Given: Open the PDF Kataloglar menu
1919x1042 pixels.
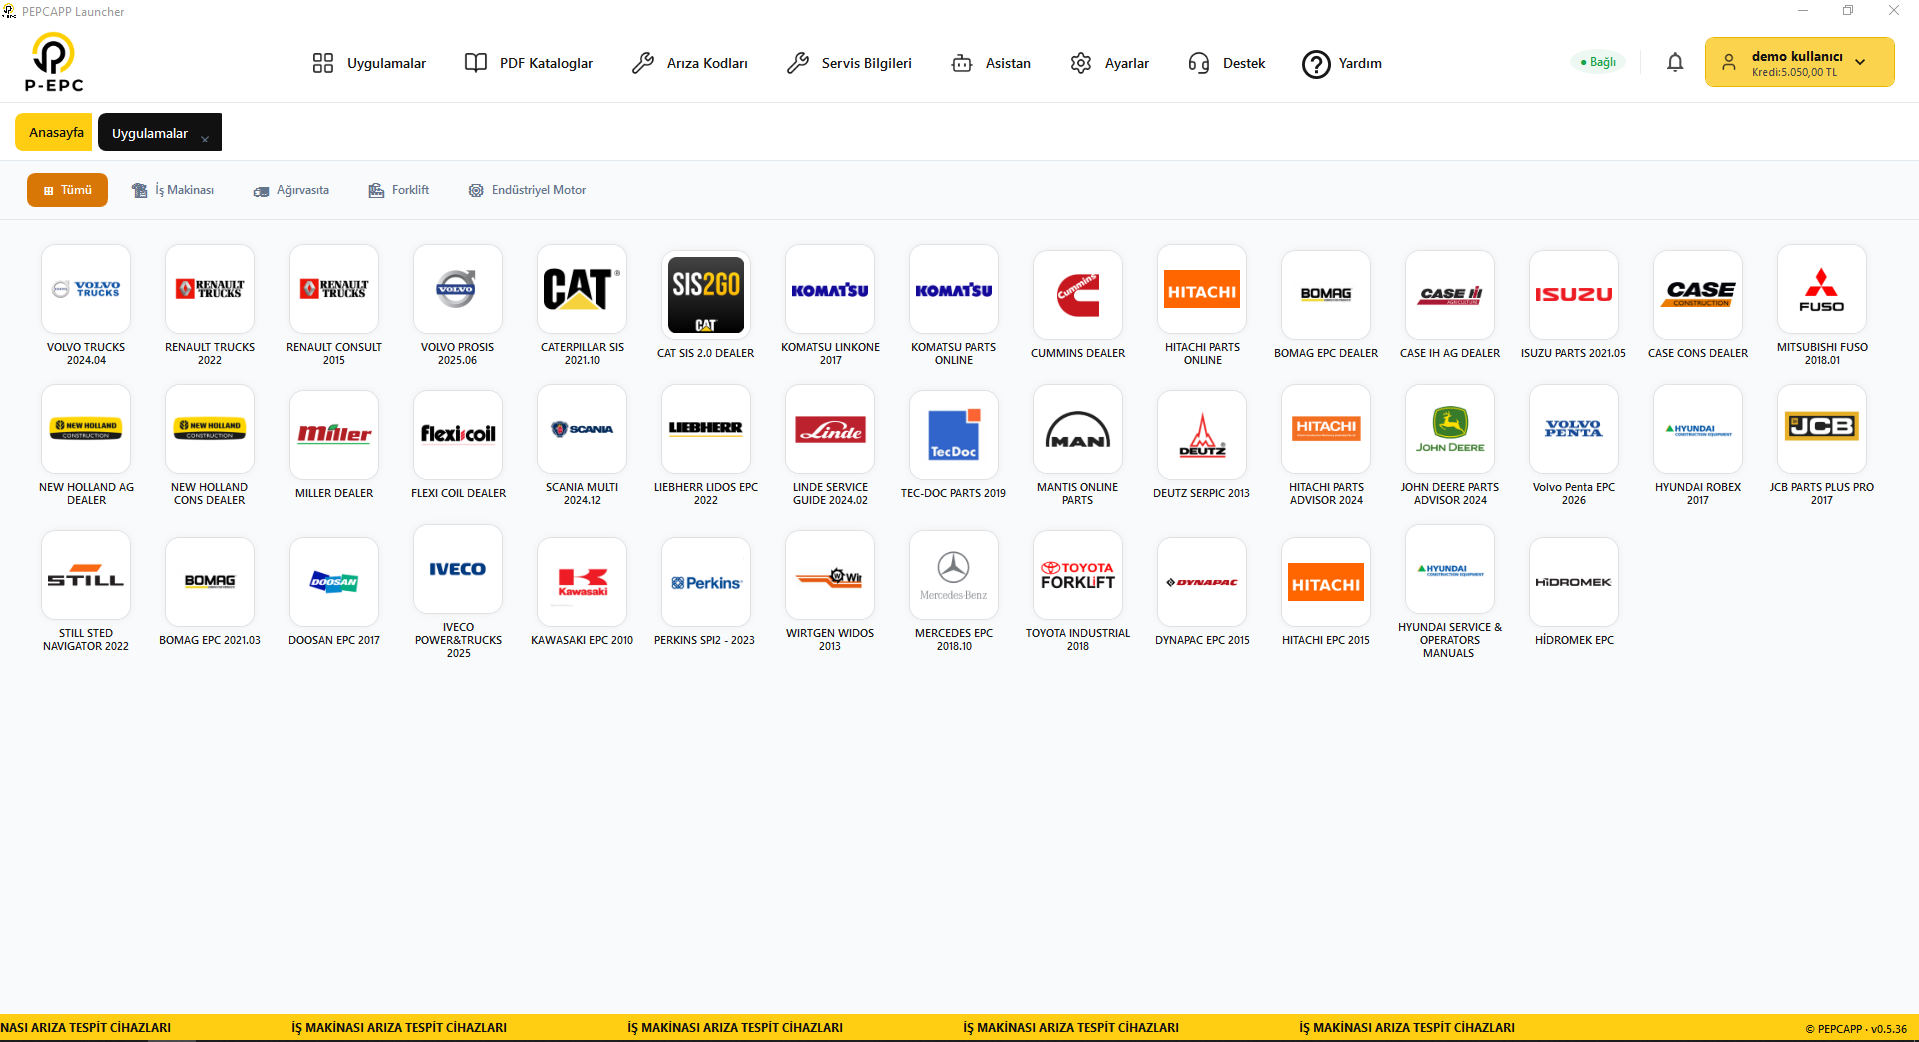Looking at the screenshot, I should (529, 63).
